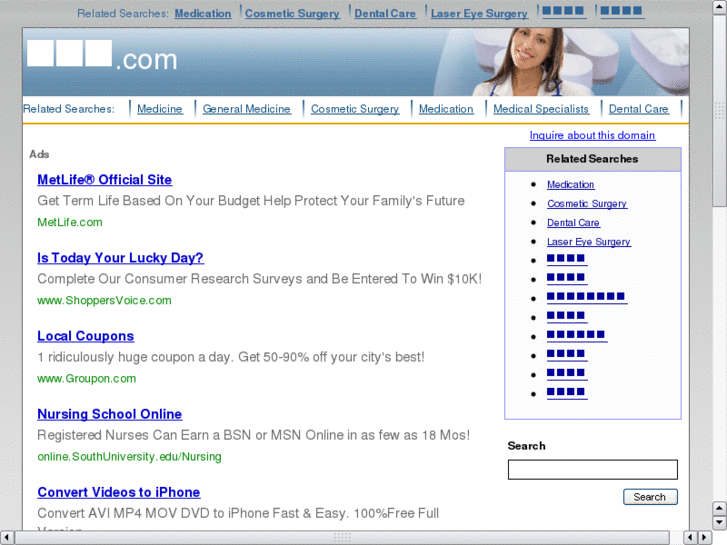The image size is (727, 545).
Task: Open Cosmetic Surgery link in top bar
Action: pyautogui.click(x=292, y=14)
